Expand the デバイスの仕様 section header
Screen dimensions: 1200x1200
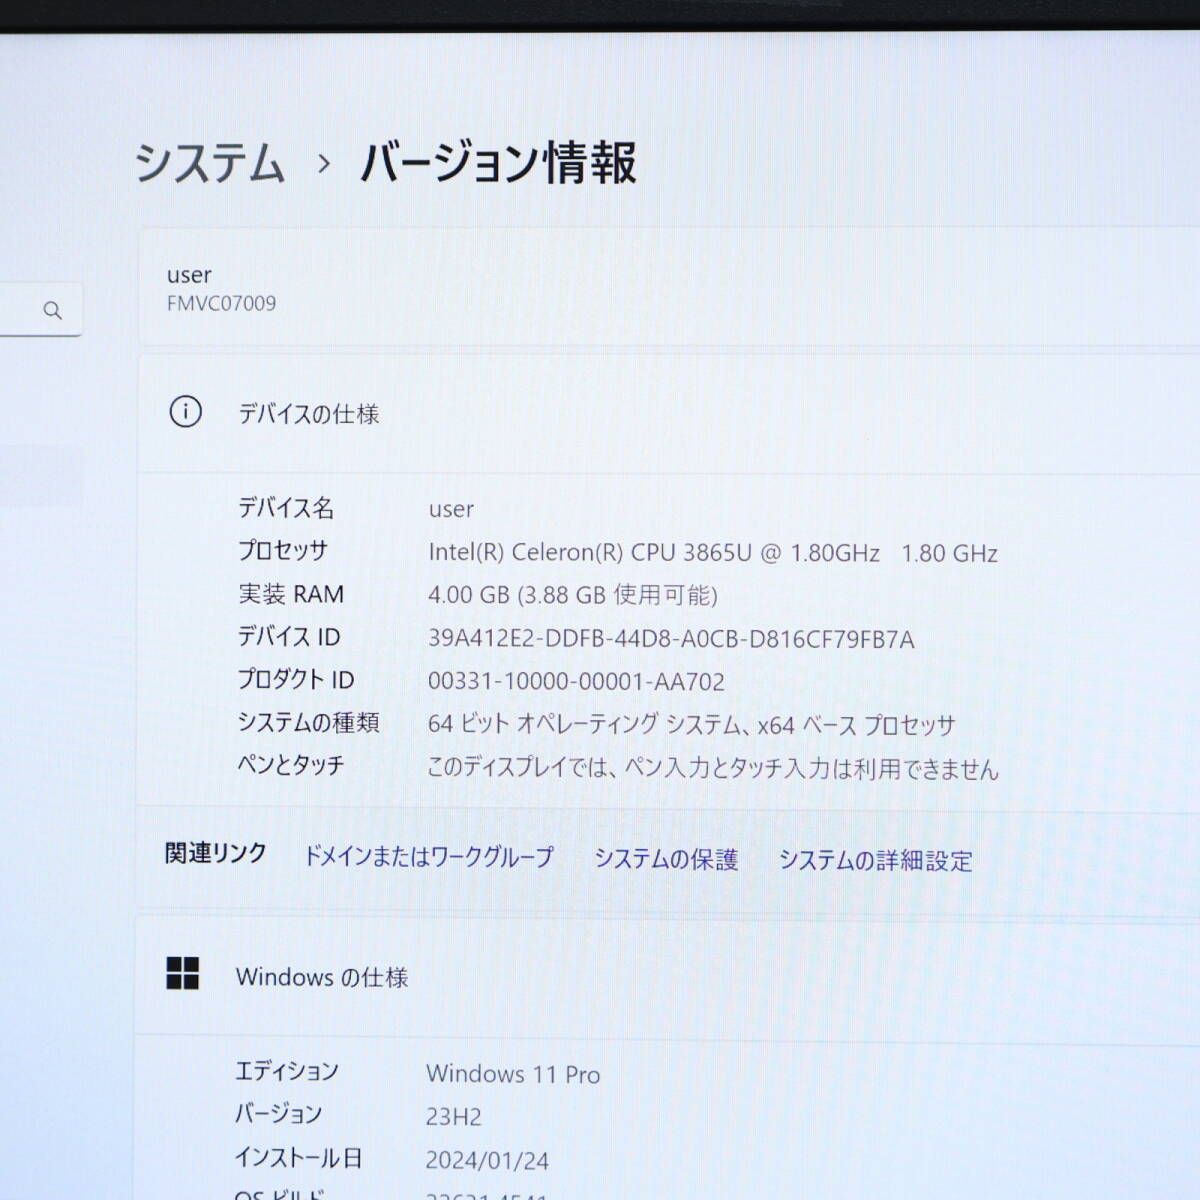coord(668,413)
